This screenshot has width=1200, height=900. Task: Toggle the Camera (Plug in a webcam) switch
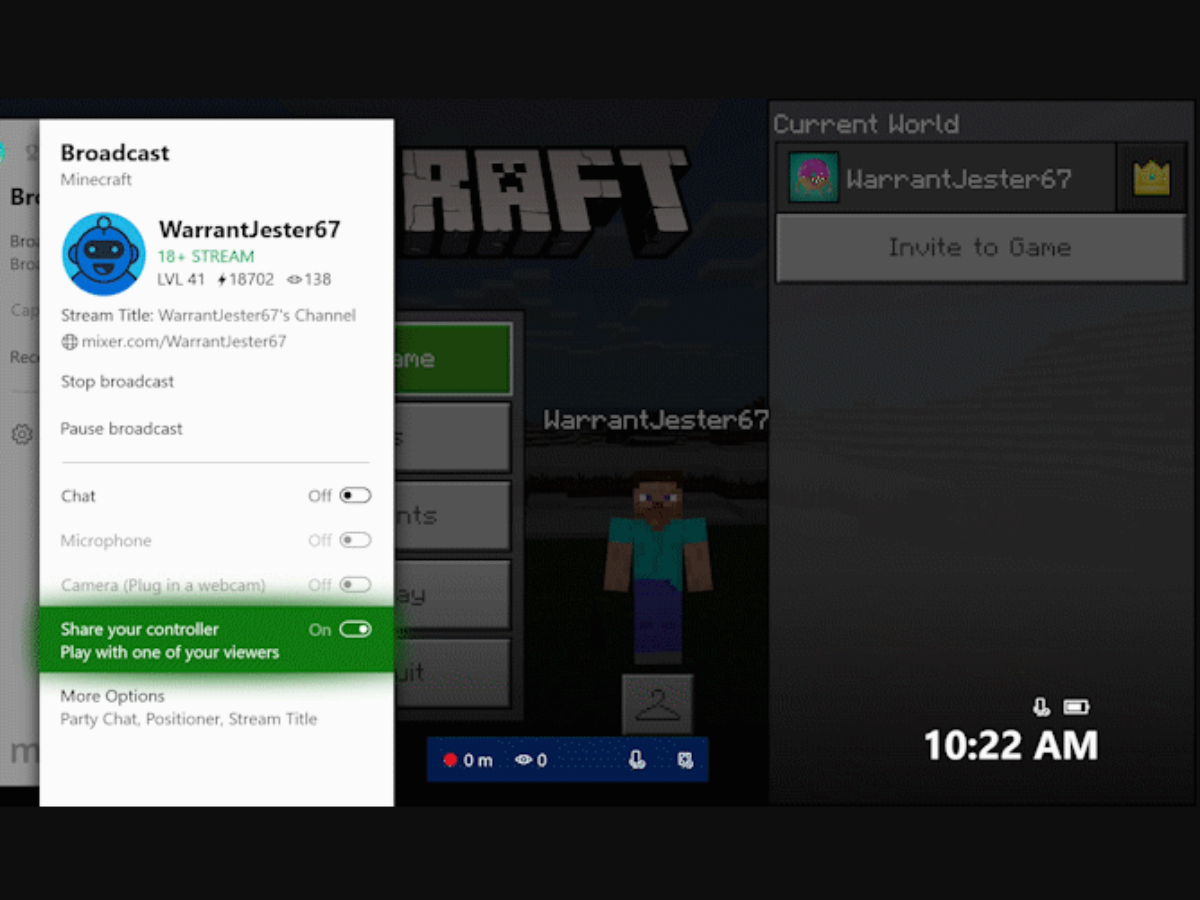(x=355, y=584)
